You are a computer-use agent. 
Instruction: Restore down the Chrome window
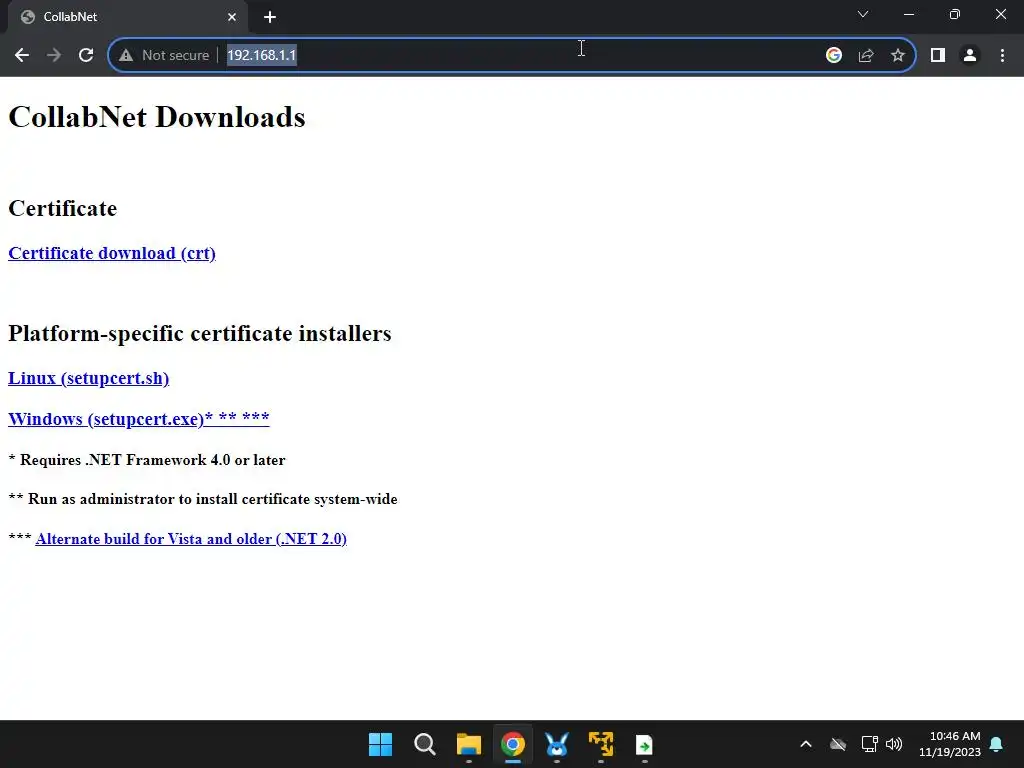(x=955, y=14)
